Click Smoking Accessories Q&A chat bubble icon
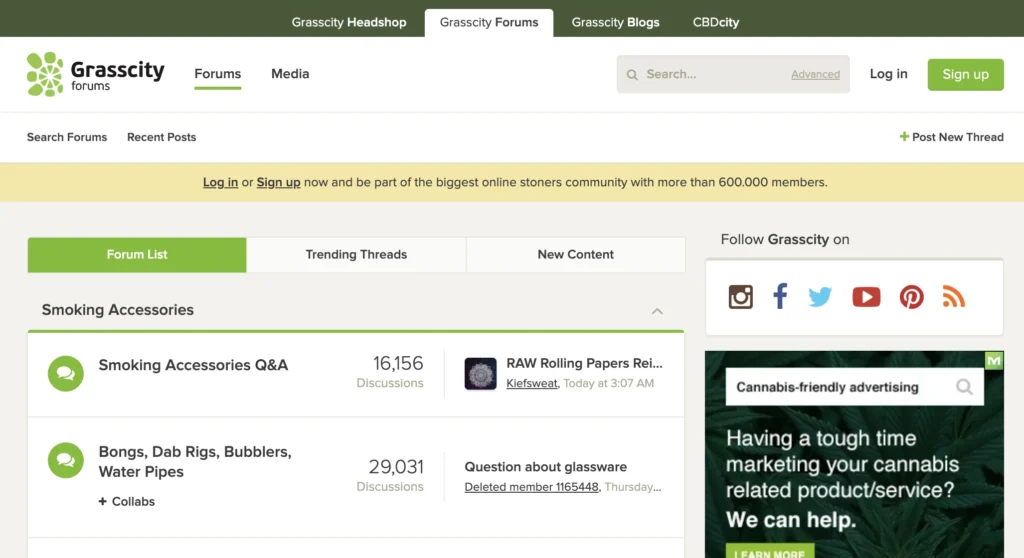Image resolution: width=1024 pixels, height=558 pixels. tap(65, 373)
